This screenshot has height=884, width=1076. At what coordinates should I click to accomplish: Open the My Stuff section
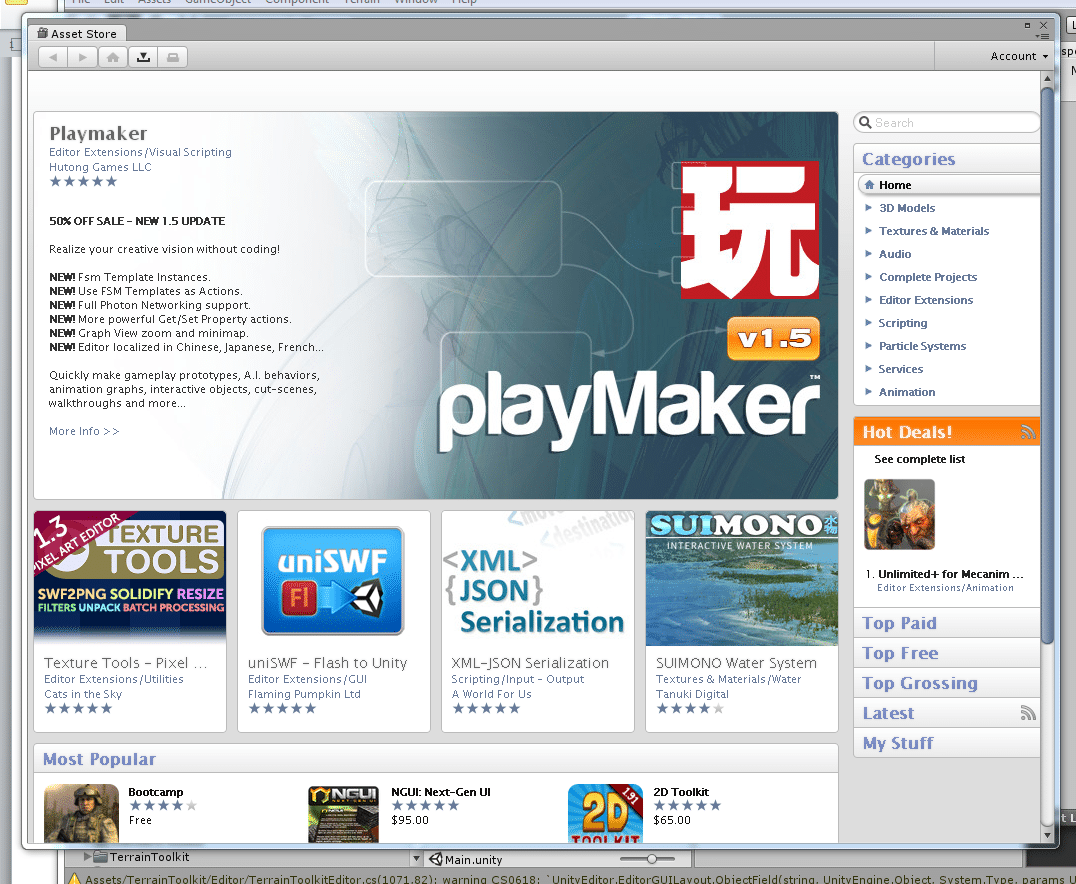[x=946, y=743]
